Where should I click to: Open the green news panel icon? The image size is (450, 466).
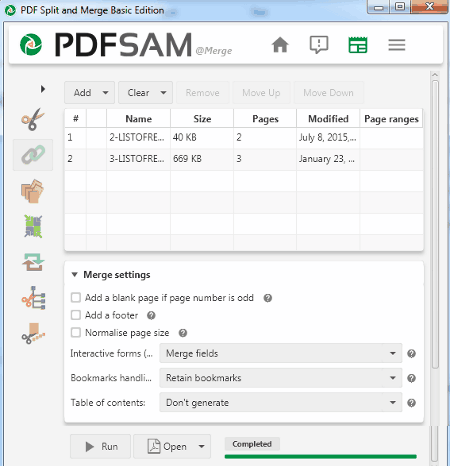pos(358,45)
